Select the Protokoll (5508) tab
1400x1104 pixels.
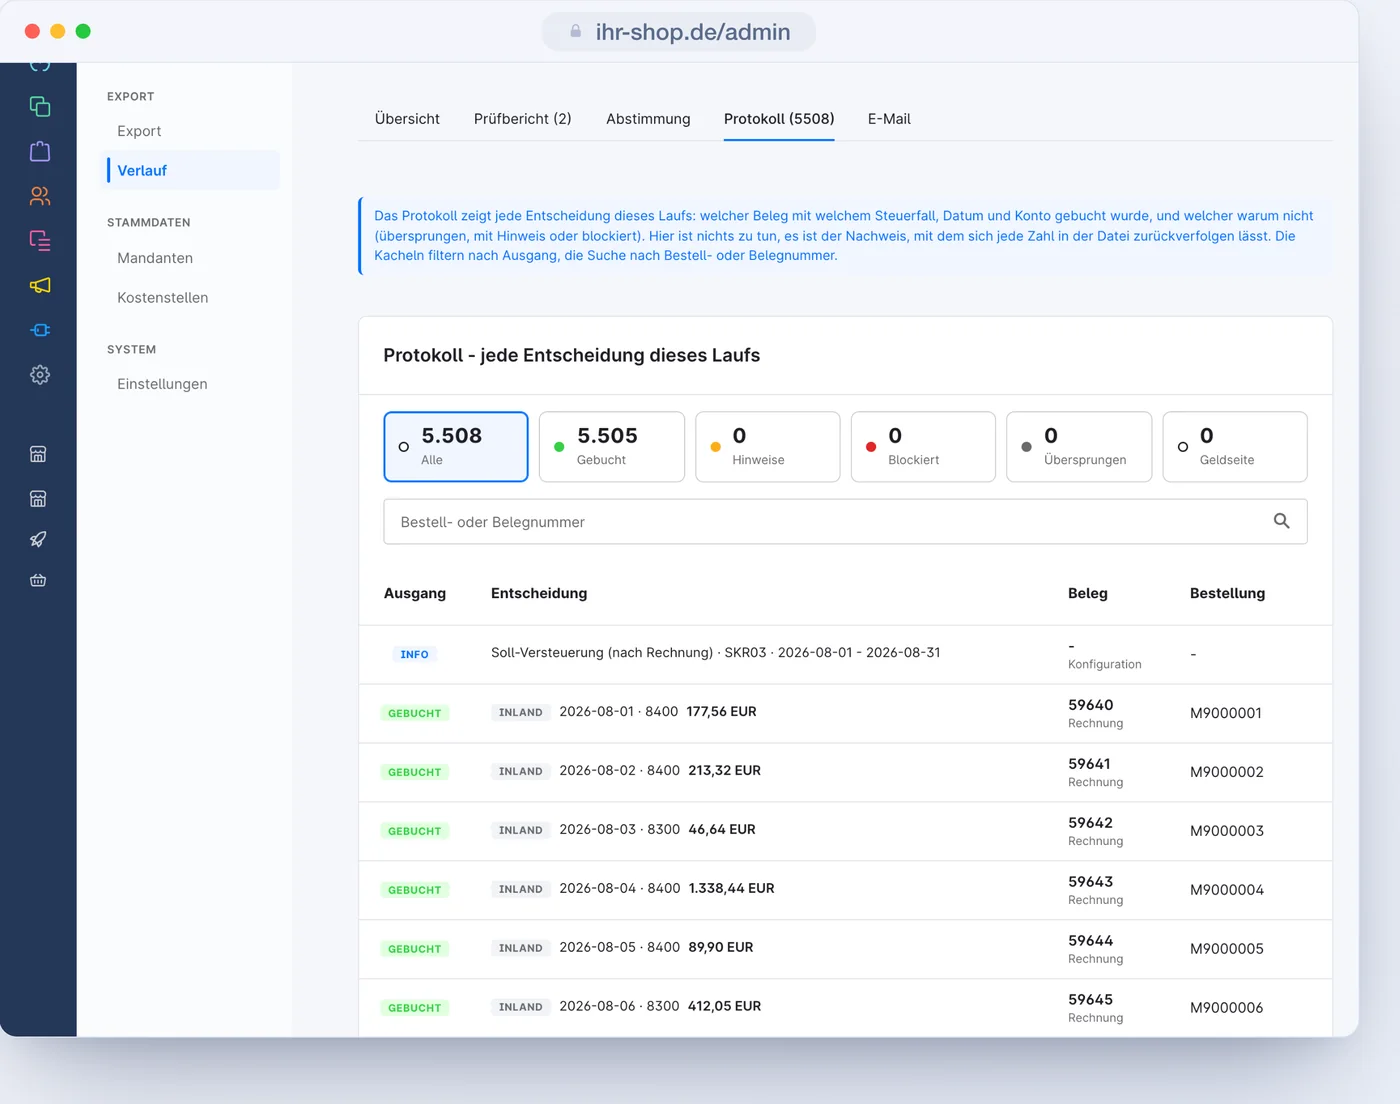779,119
